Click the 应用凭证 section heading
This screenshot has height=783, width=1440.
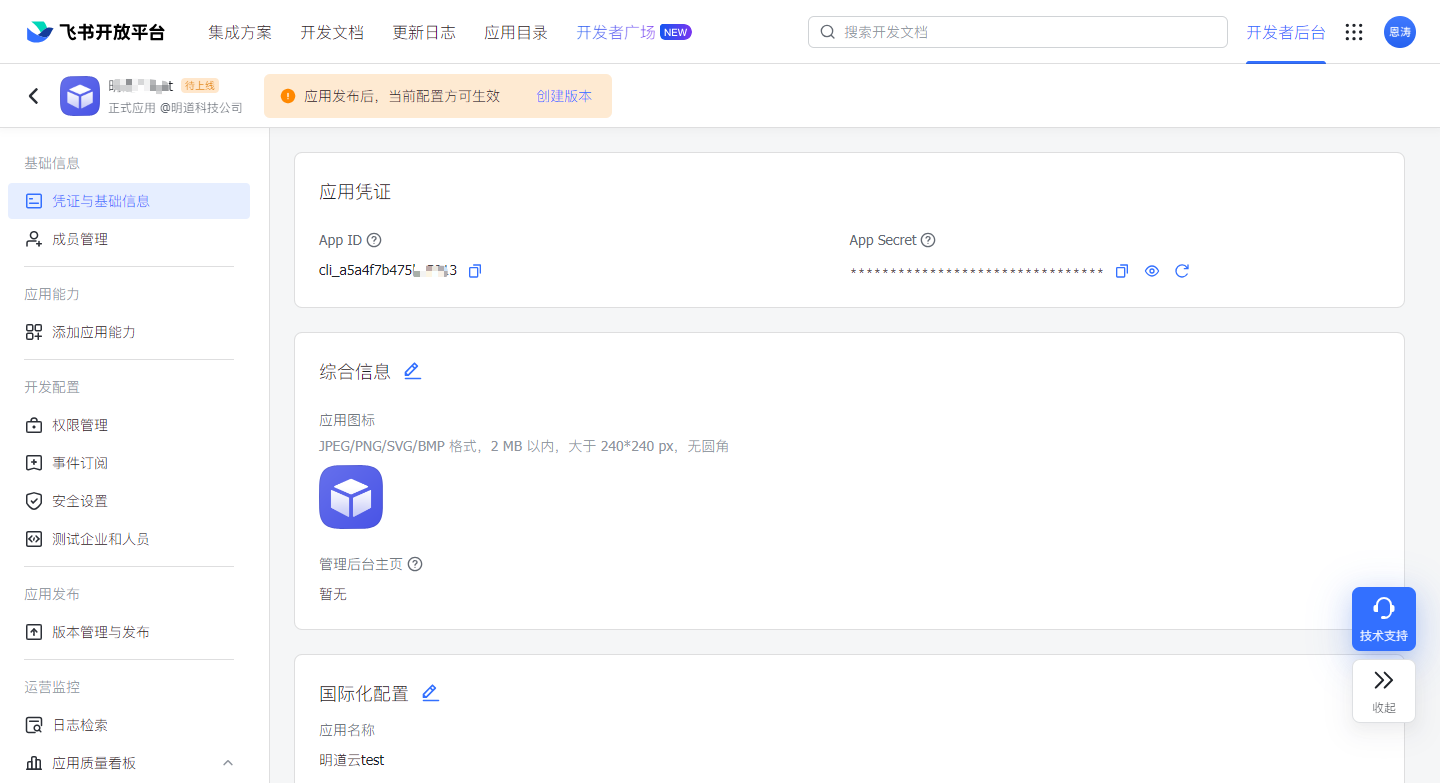pyautogui.click(x=355, y=192)
